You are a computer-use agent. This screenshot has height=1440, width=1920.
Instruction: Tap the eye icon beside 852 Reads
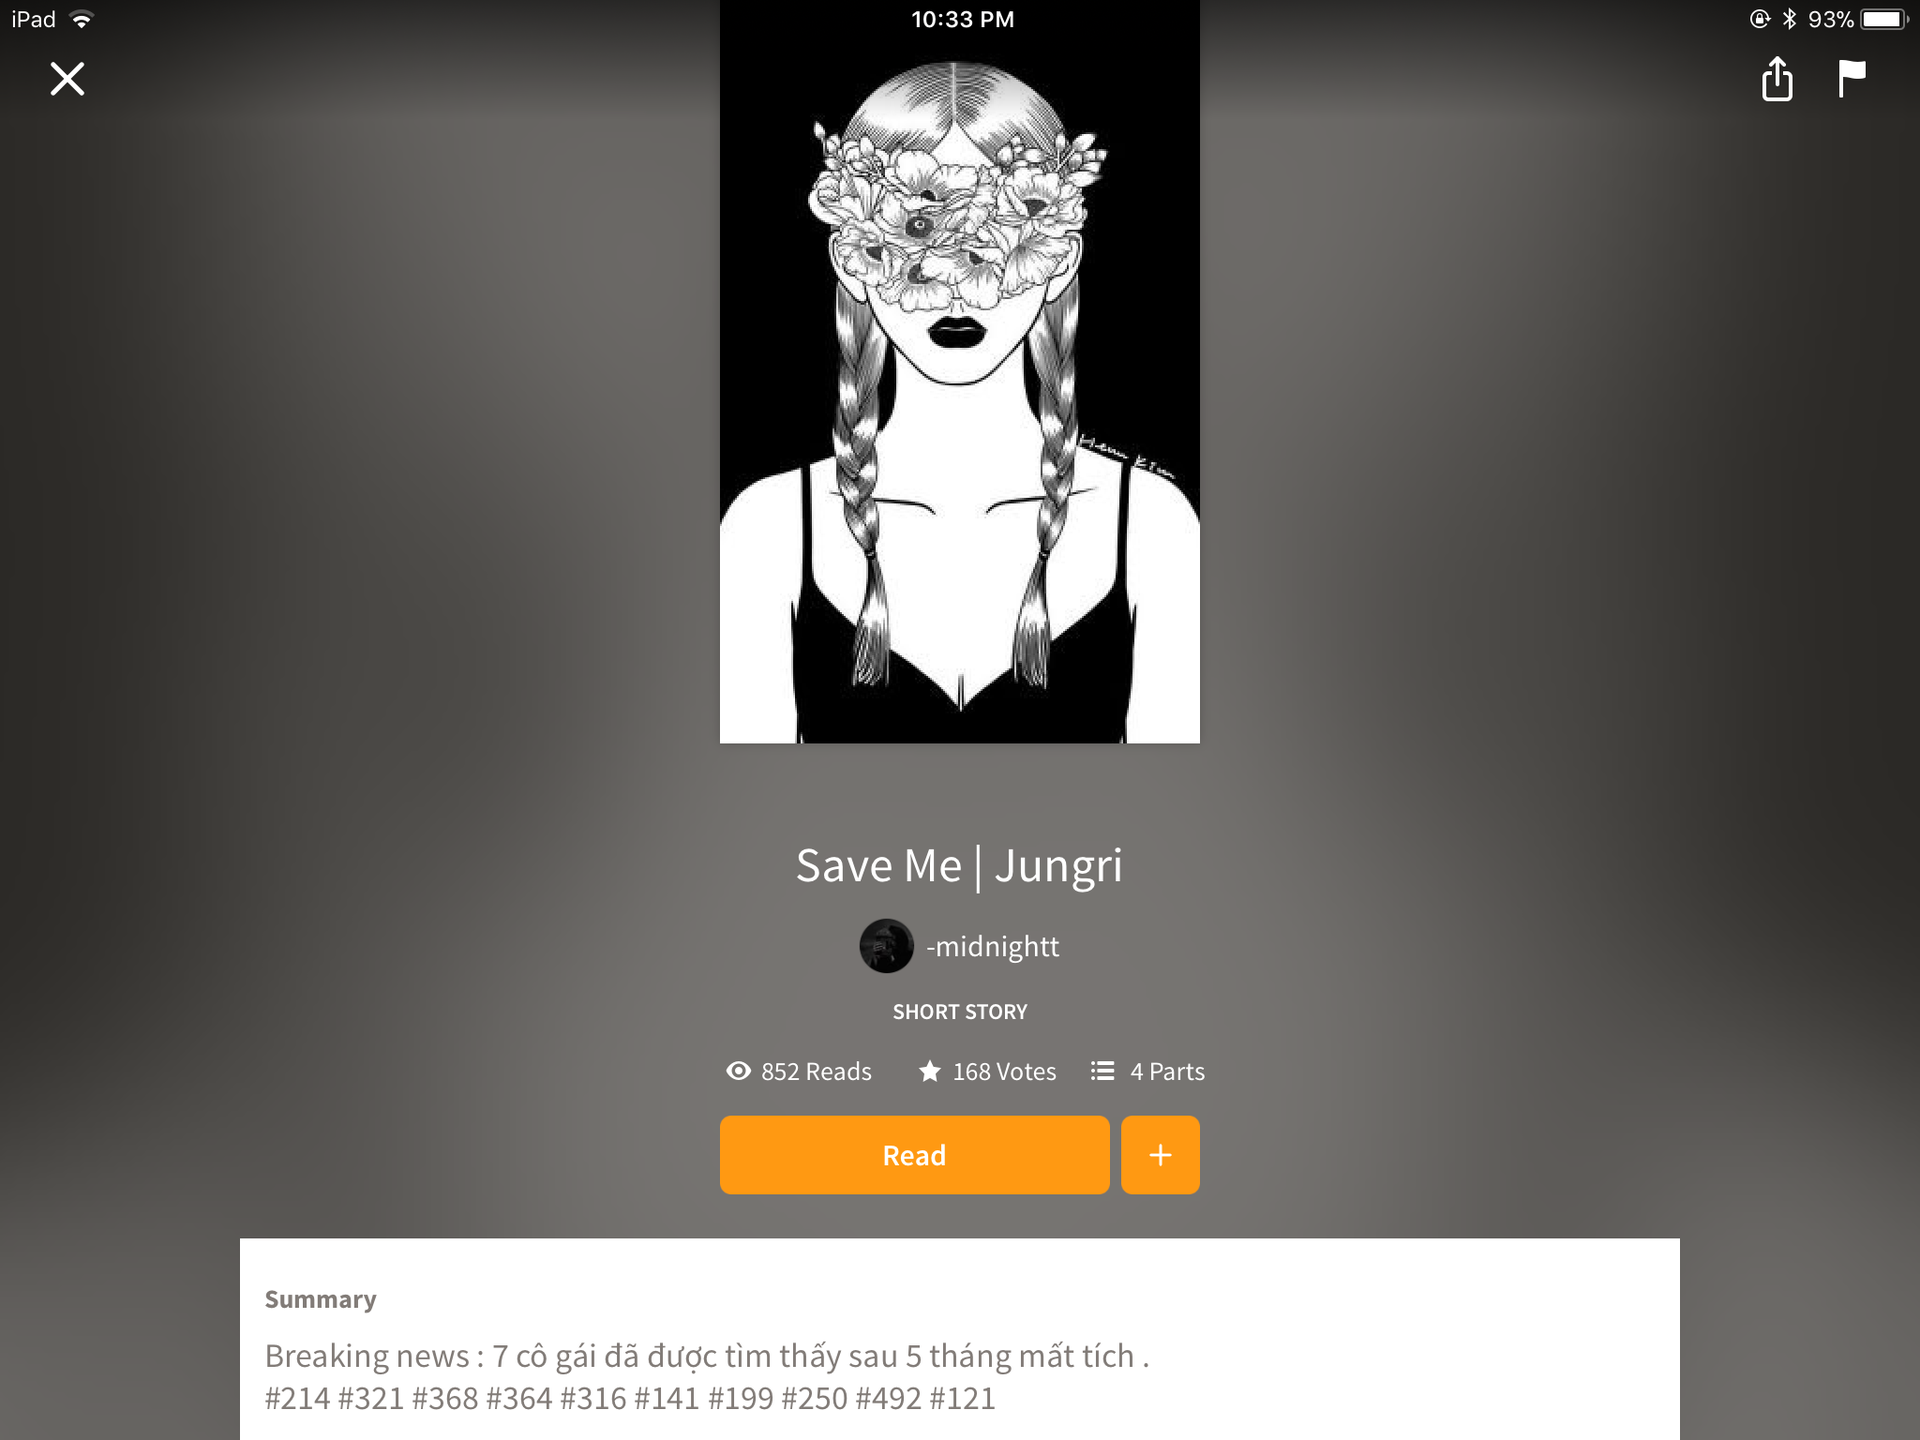(738, 1071)
